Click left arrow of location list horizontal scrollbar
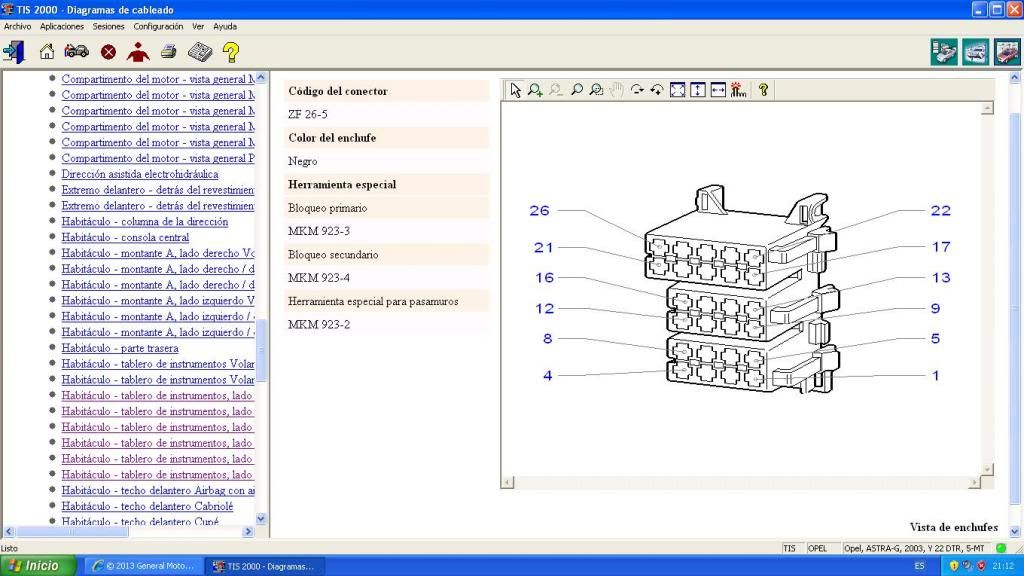This screenshot has height=576, width=1024. (x=8, y=532)
